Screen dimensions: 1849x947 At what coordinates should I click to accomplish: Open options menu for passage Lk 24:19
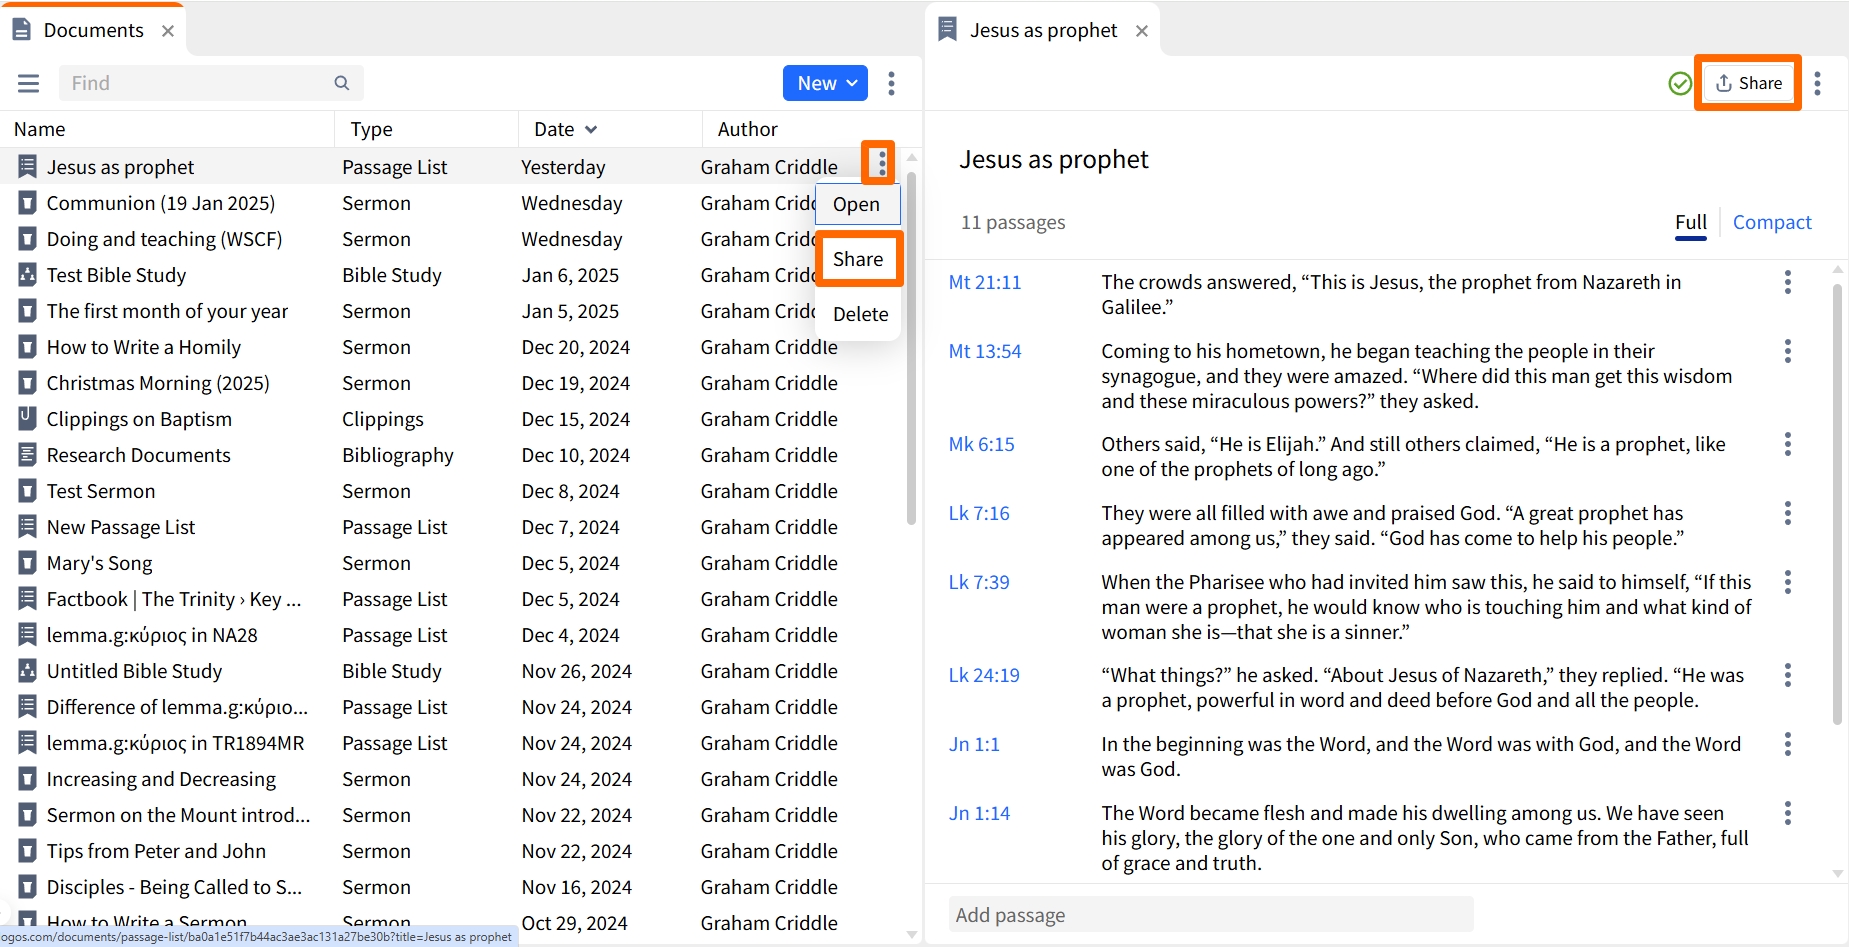tap(1788, 675)
